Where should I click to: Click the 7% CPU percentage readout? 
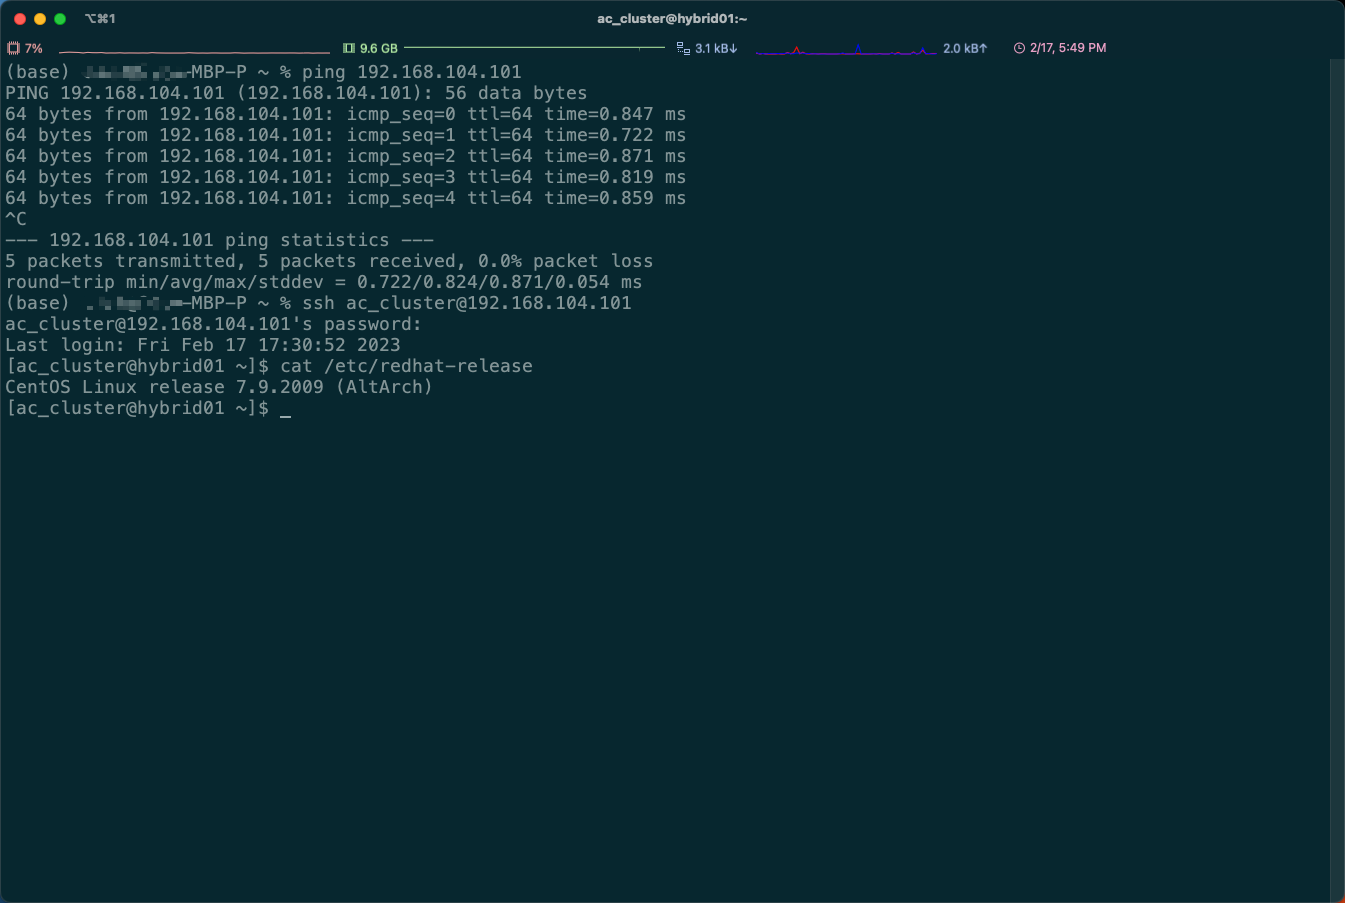(x=32, y=47)
